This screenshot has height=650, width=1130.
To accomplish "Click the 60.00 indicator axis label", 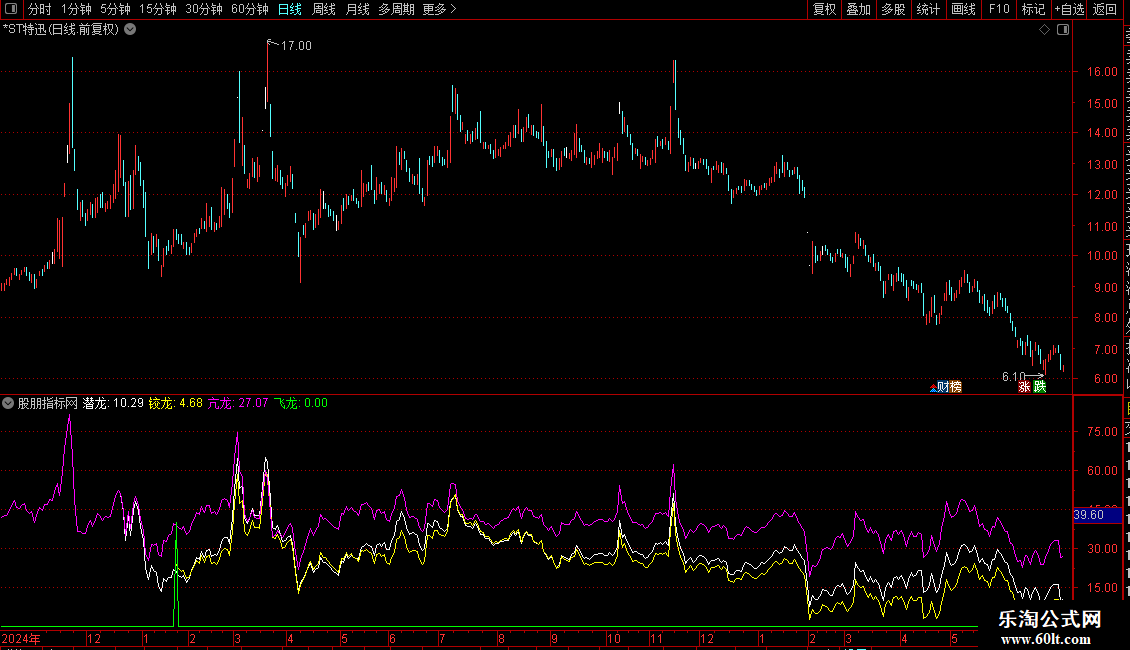I will [1103, 471].
